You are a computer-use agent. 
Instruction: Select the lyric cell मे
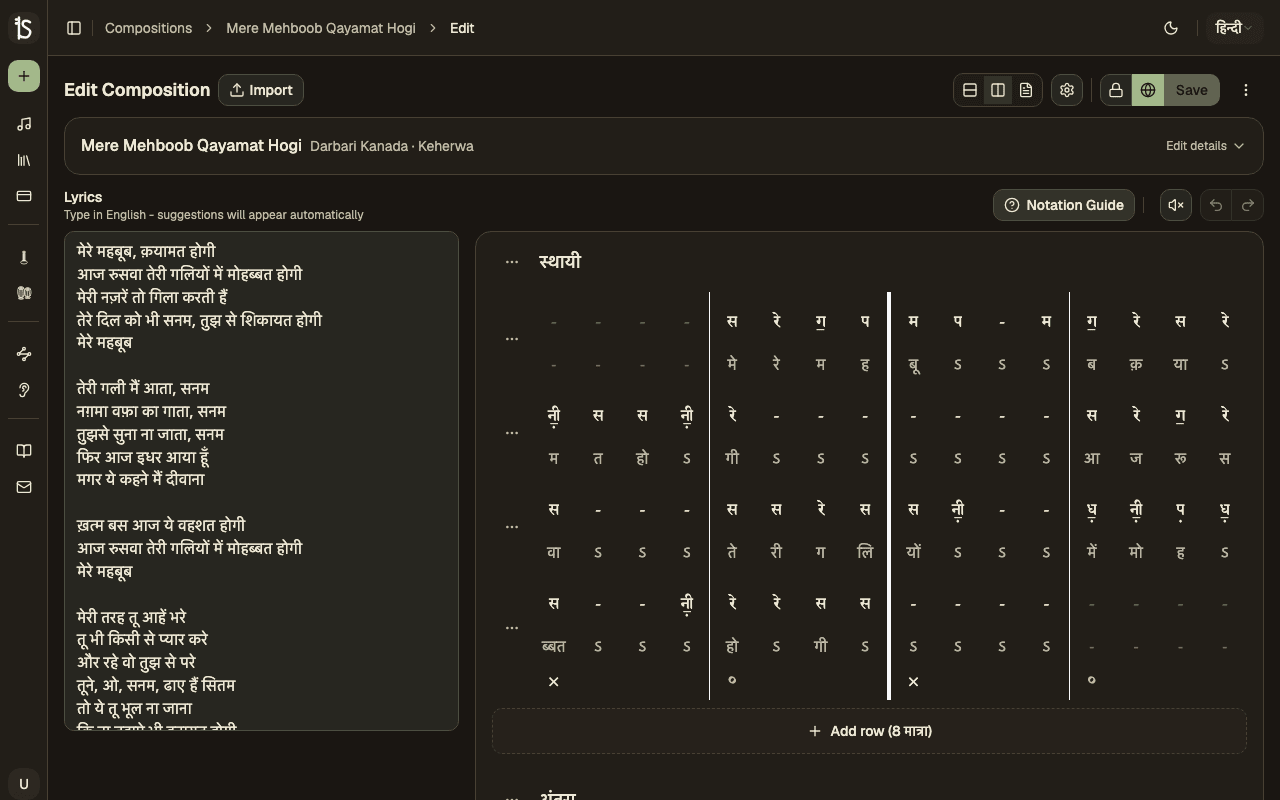(732, 365)
